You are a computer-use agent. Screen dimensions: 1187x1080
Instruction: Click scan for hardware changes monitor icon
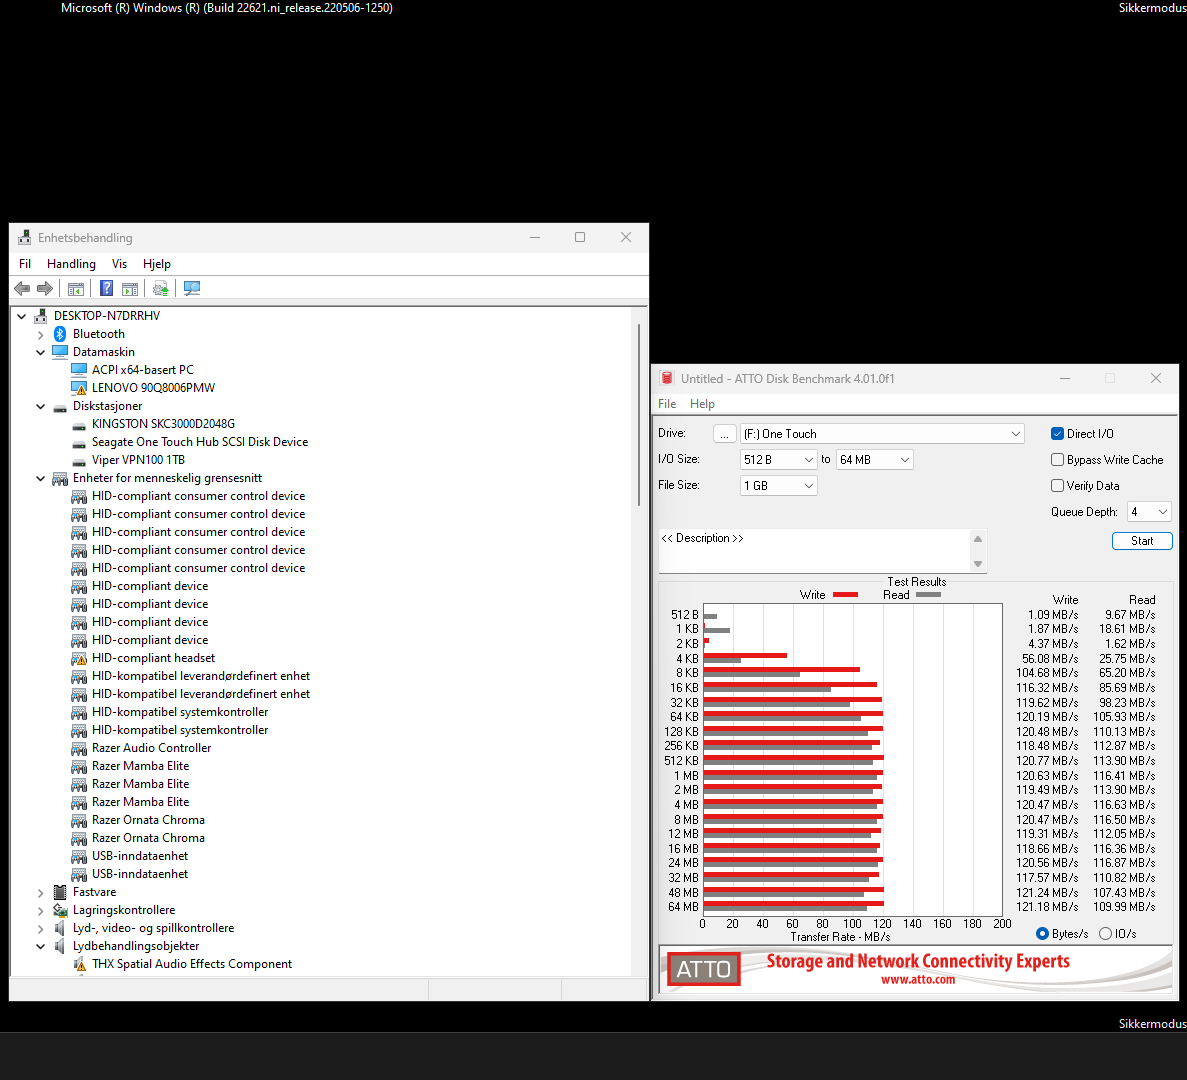pos(192,288)
